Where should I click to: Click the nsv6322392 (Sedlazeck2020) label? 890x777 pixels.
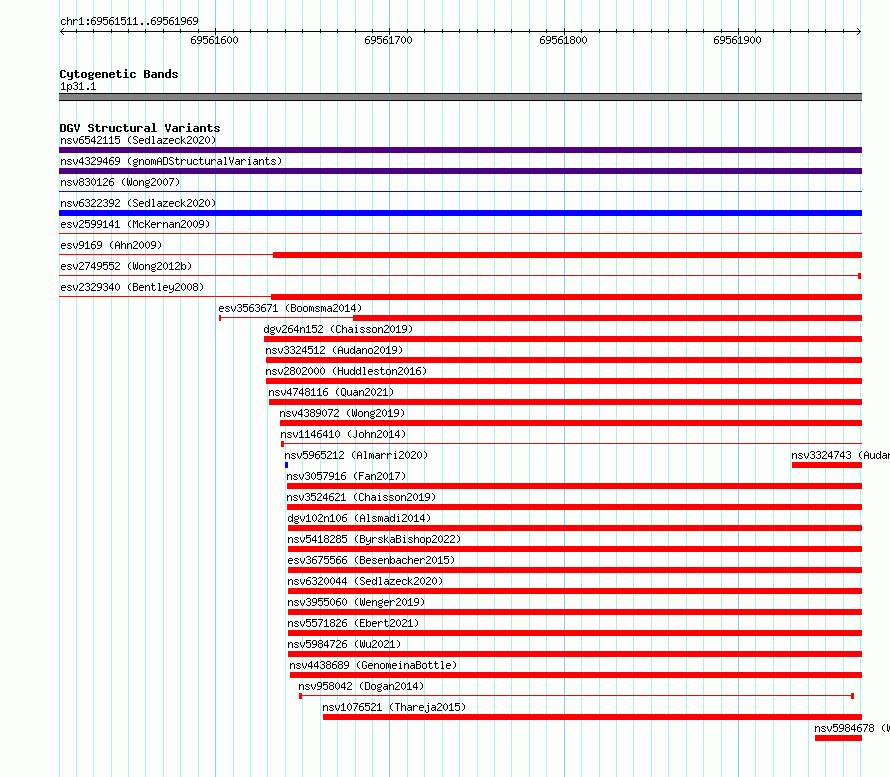(138, 203)
